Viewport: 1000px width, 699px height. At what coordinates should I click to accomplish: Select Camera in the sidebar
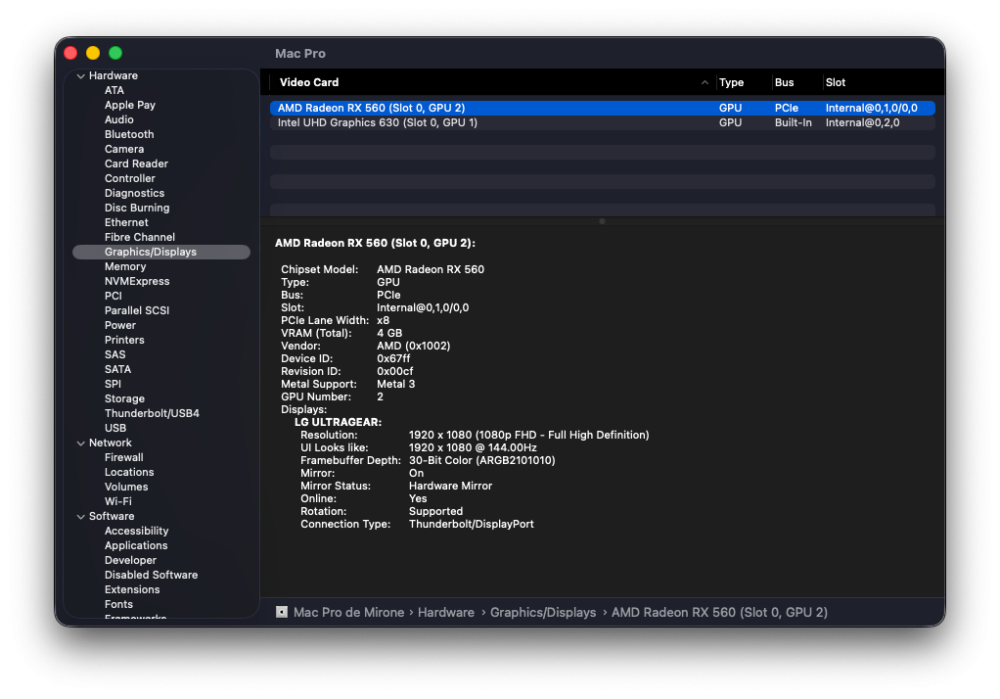pyautogui.click(x=124, y=149)
